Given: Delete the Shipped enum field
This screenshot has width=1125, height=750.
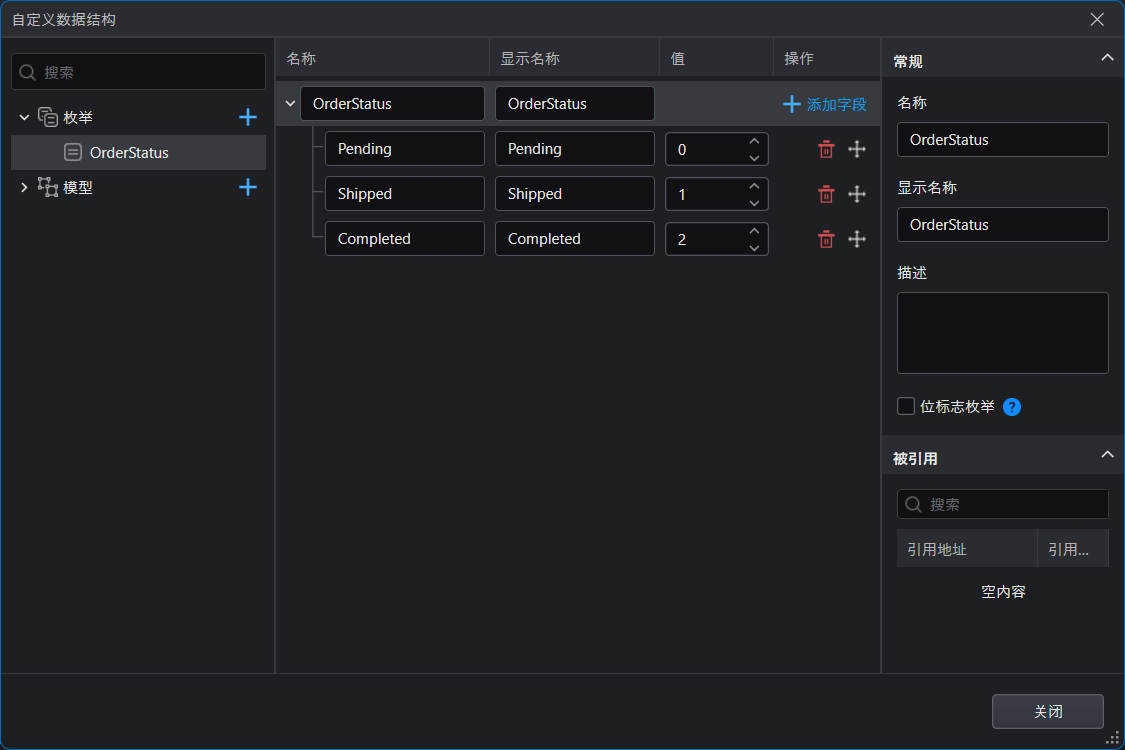Looking at the screenshot, I should coord(826,194).
